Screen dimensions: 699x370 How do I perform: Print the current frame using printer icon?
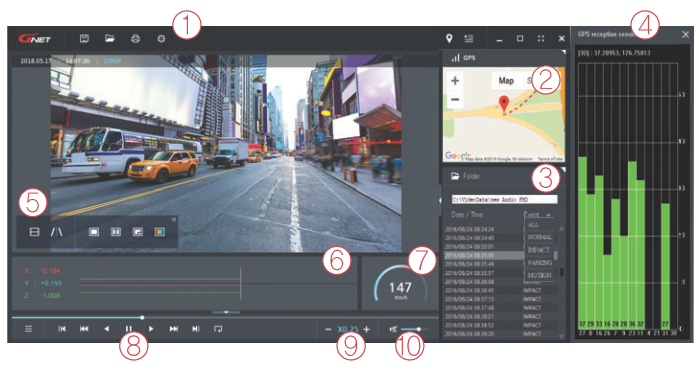coord(136,39)
